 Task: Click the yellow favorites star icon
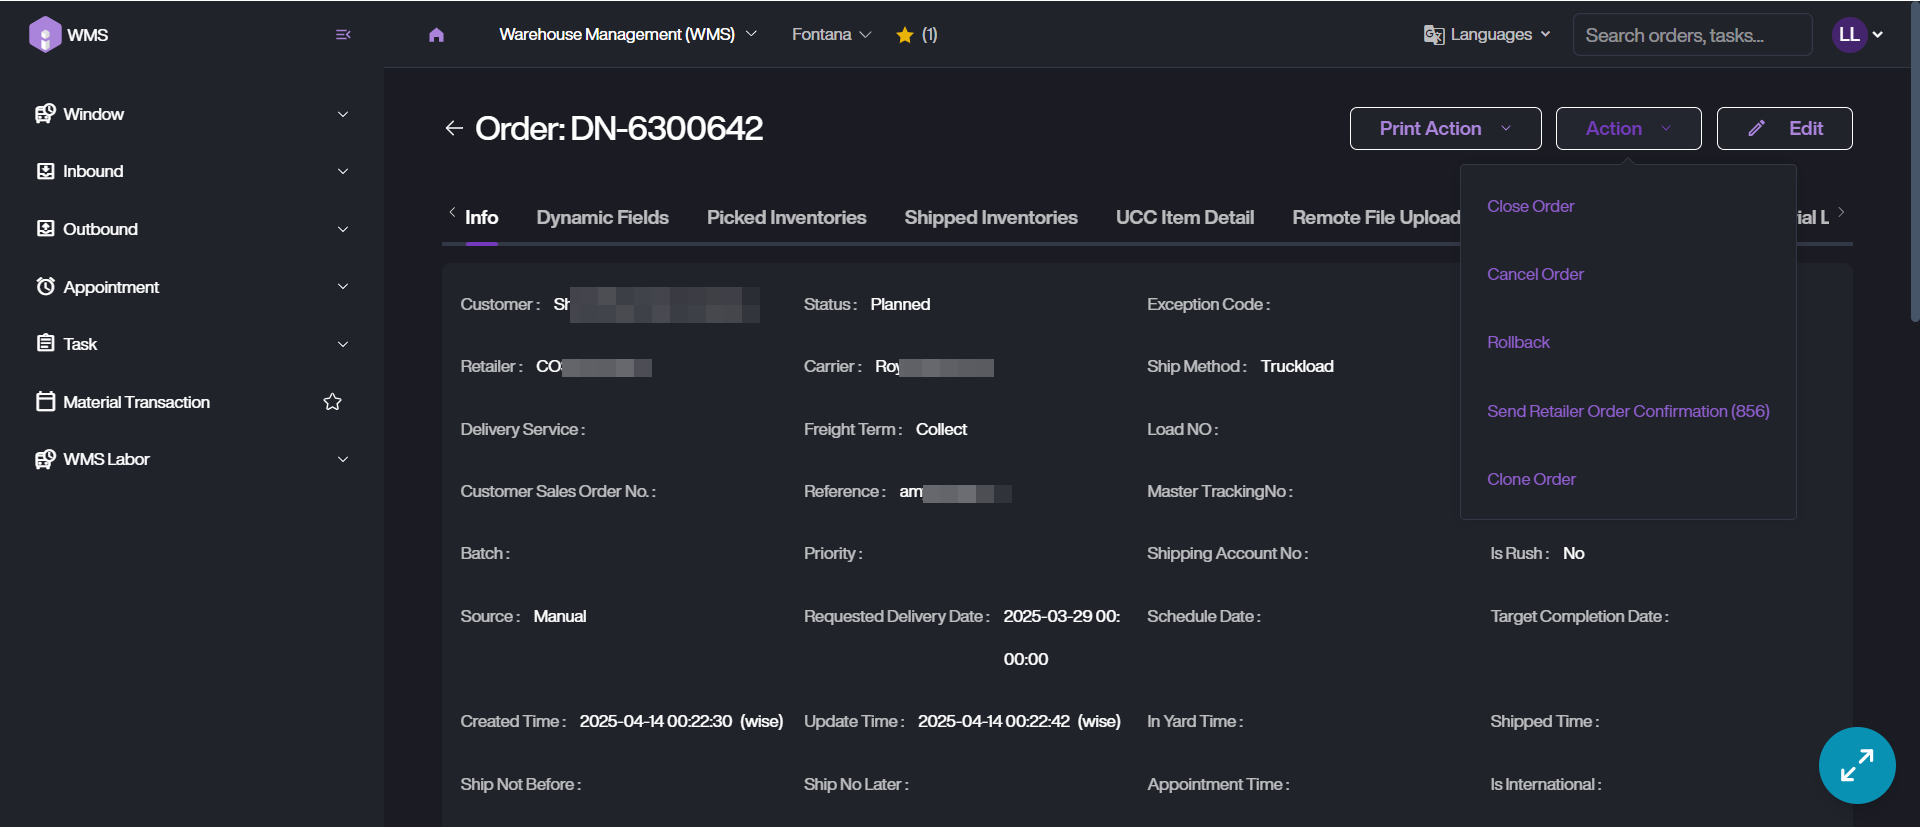905,35
